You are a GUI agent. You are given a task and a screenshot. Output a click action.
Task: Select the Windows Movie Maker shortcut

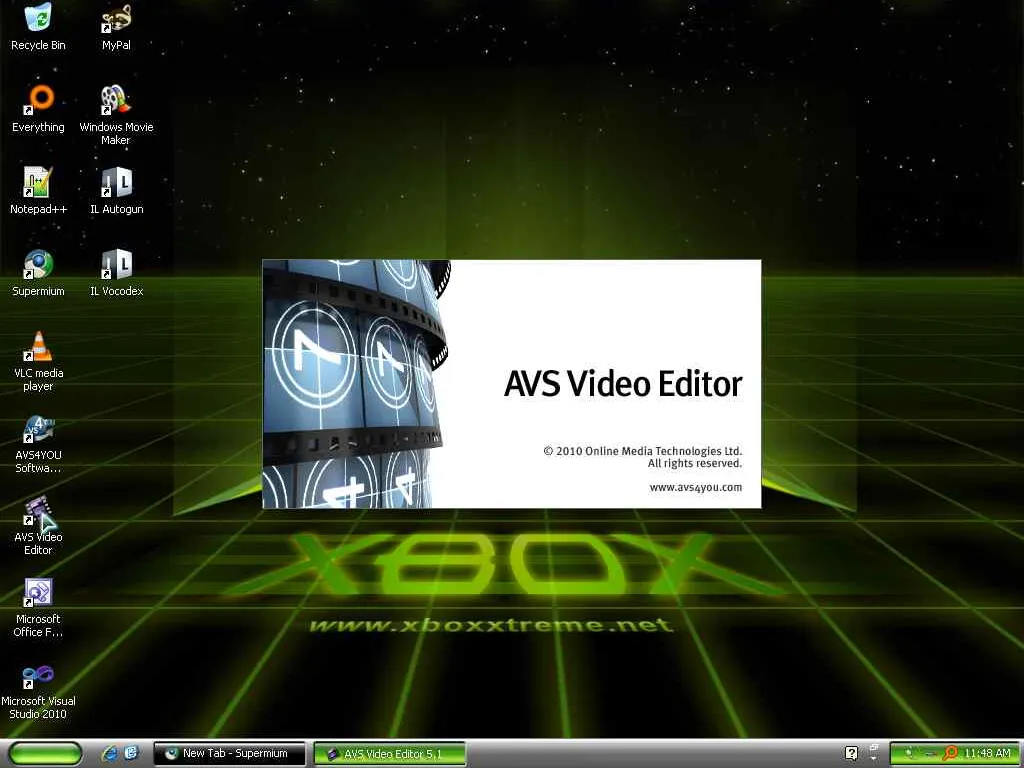click(x=116, y=116)
